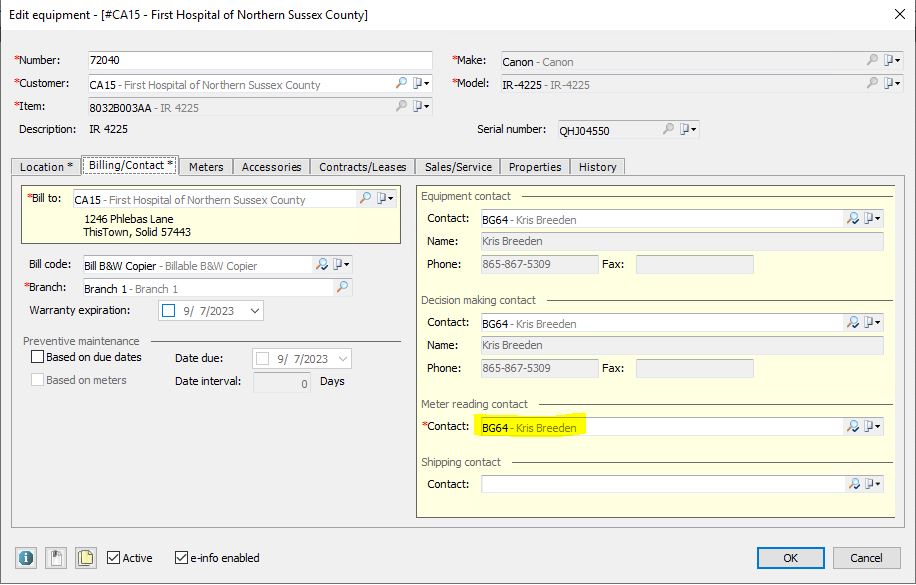
Task: Click the Date interval days field
Action: (x=282, y=383)
